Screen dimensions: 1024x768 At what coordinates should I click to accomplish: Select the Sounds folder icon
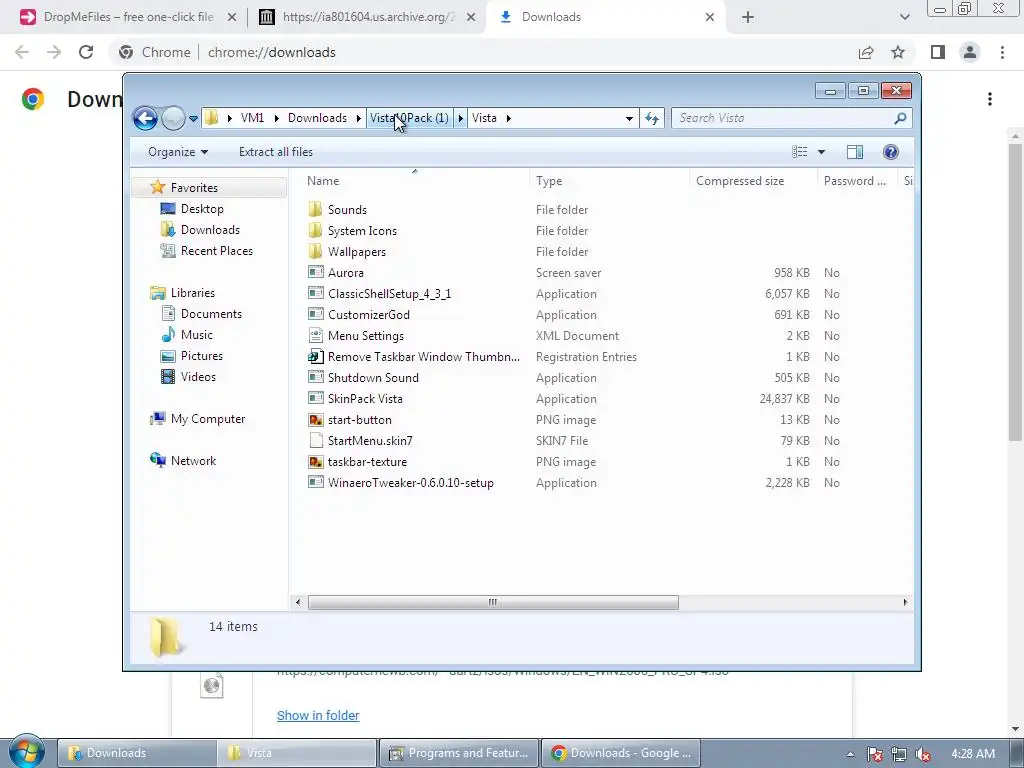[x=315, y=209]
